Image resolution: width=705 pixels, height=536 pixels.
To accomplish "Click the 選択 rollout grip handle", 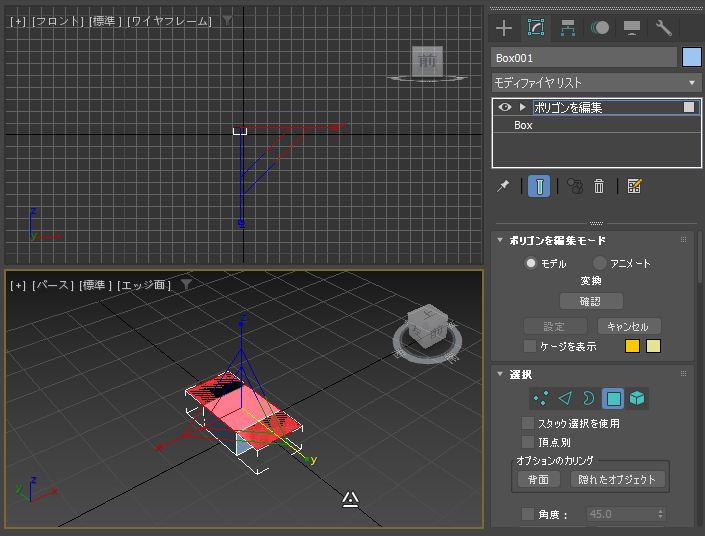I will pos(683,374).
